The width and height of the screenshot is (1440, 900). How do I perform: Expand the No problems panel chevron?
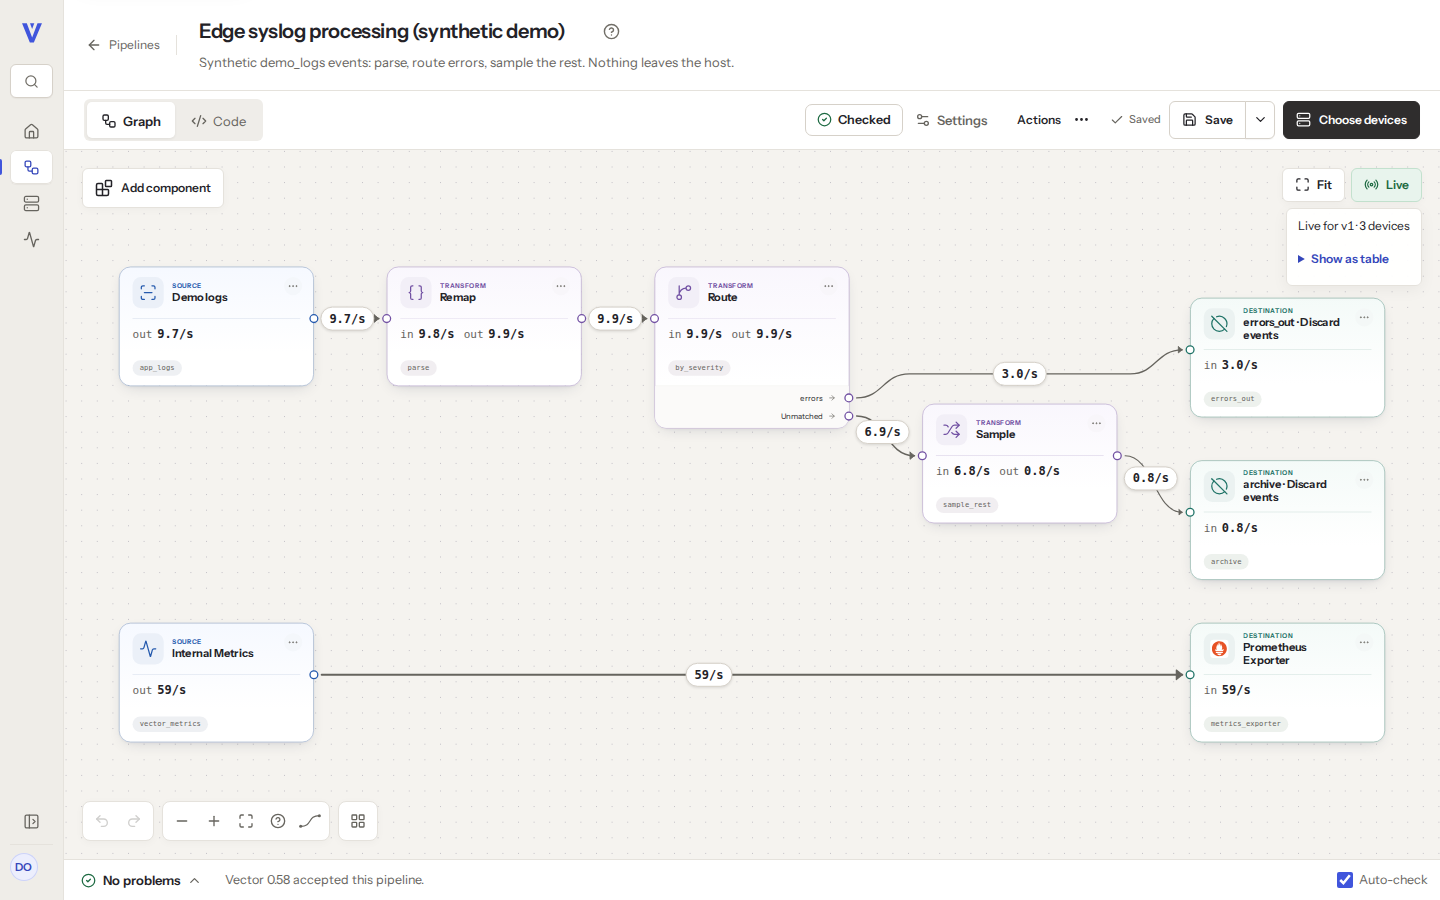(x=195, y=881)
